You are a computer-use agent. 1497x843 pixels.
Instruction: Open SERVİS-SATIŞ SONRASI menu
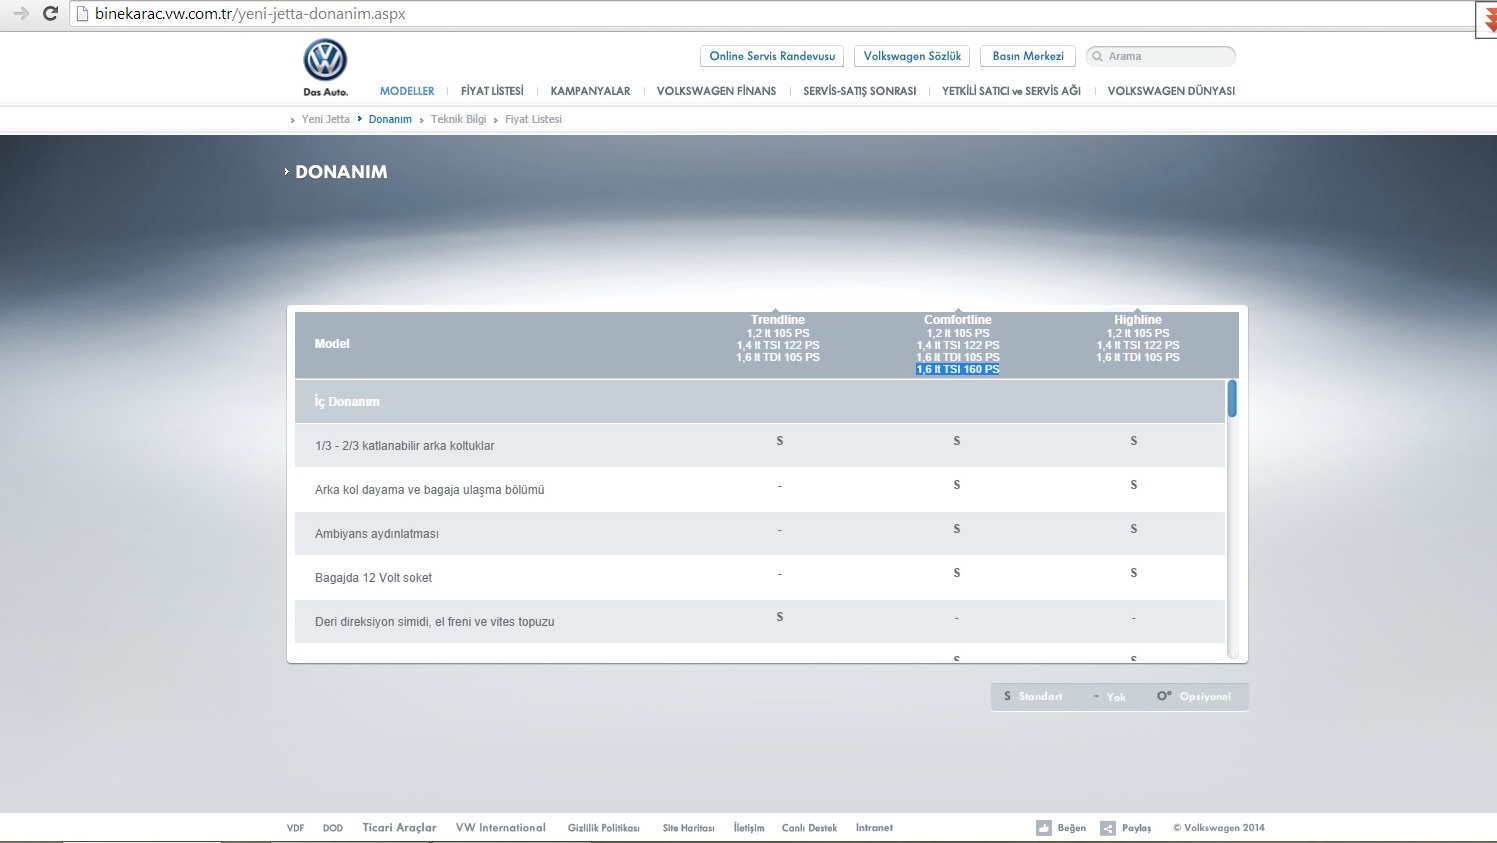click(859, 91)
